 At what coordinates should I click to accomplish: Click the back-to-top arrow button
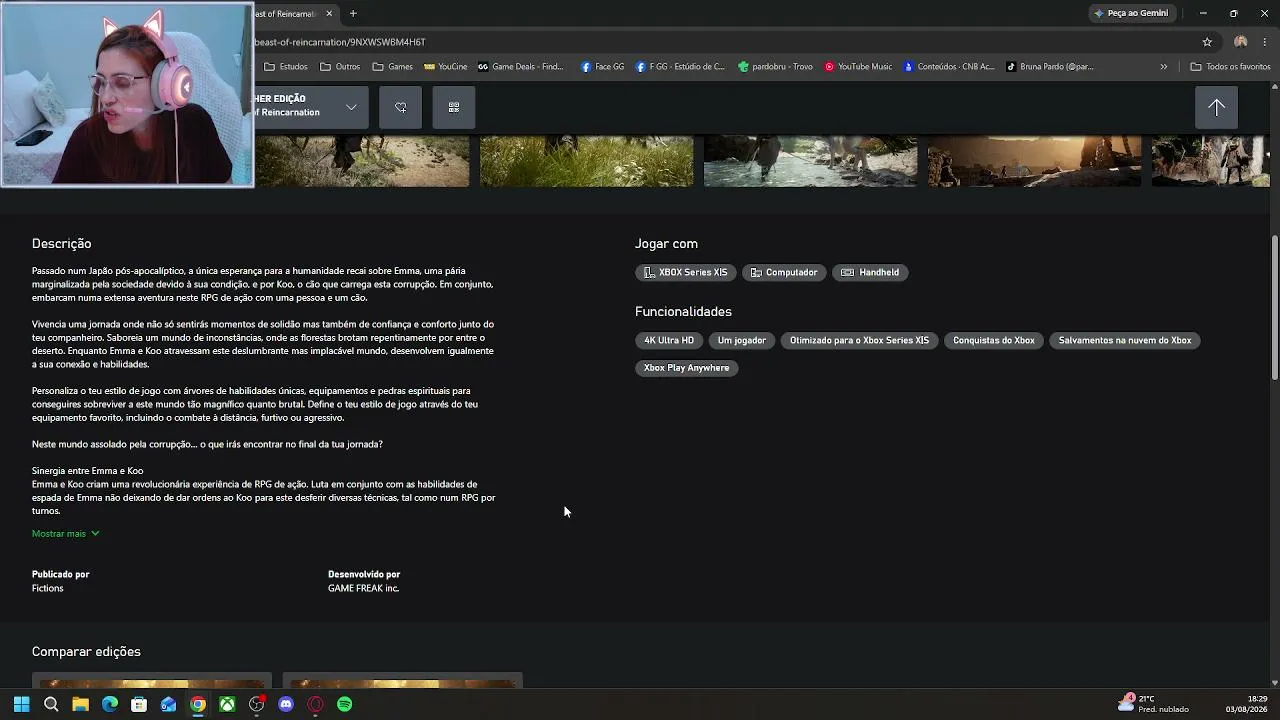coord(1216,108)
